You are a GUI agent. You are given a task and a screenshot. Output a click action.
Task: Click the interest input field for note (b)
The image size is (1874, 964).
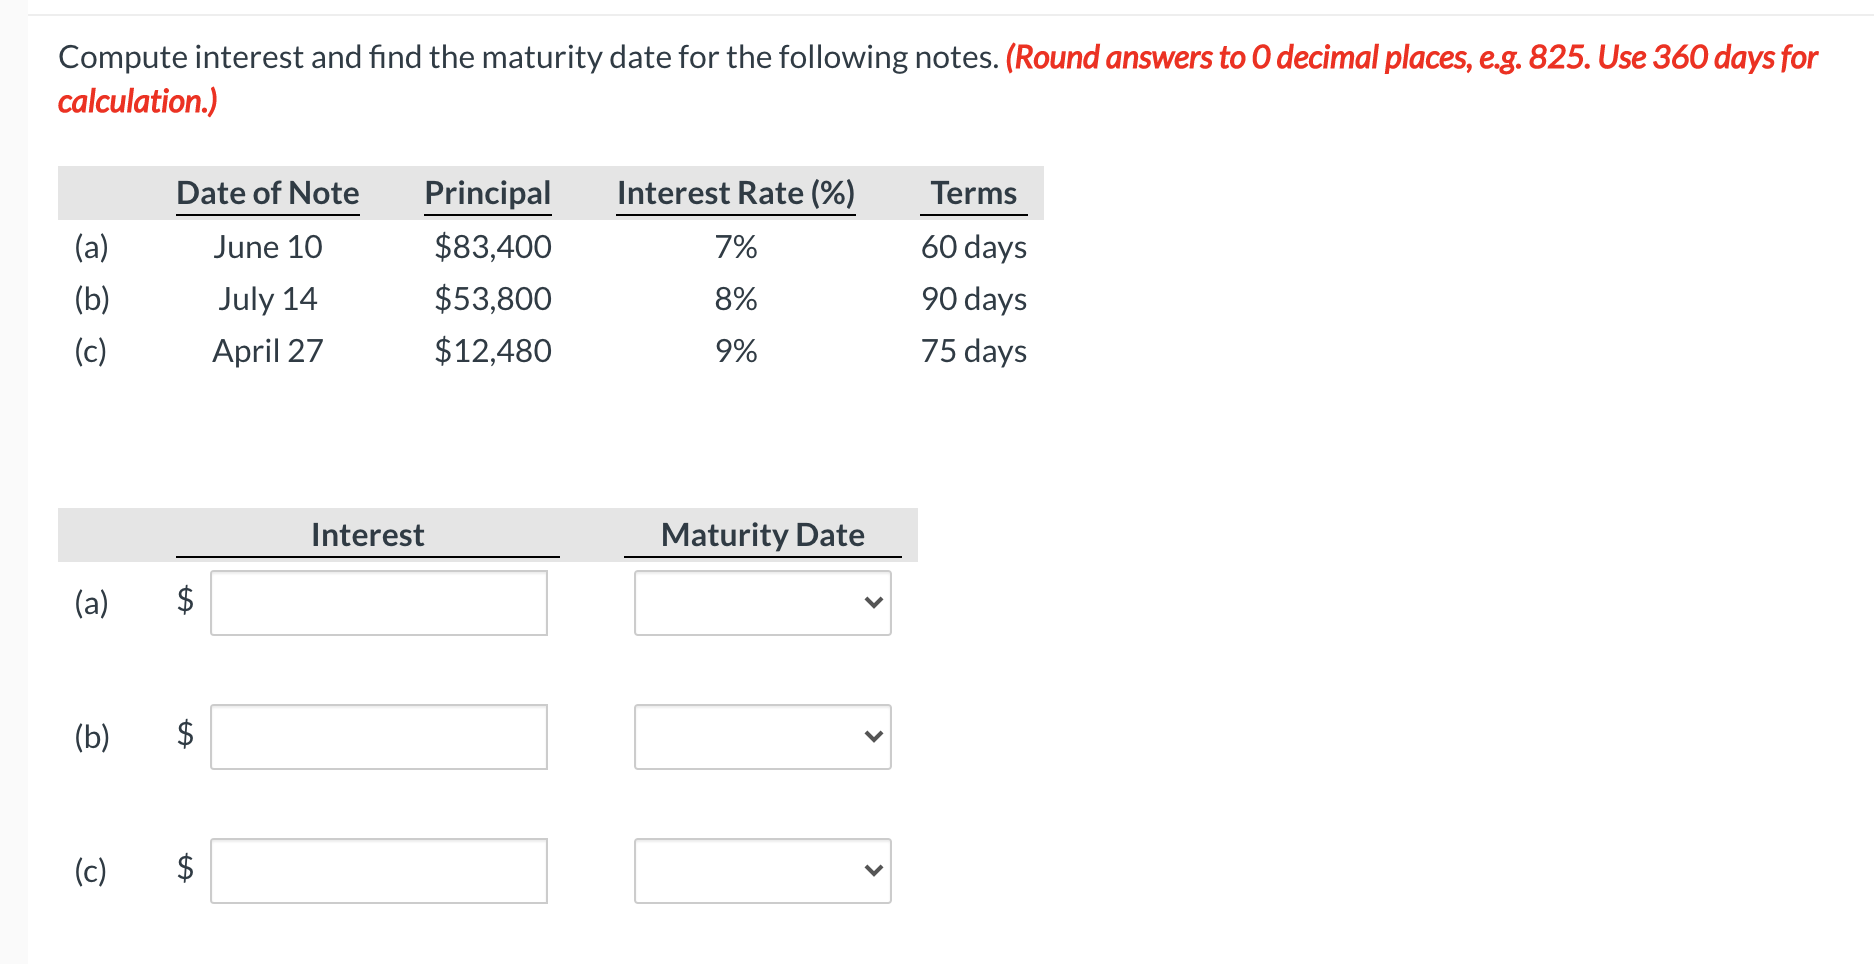pos(378,737)
